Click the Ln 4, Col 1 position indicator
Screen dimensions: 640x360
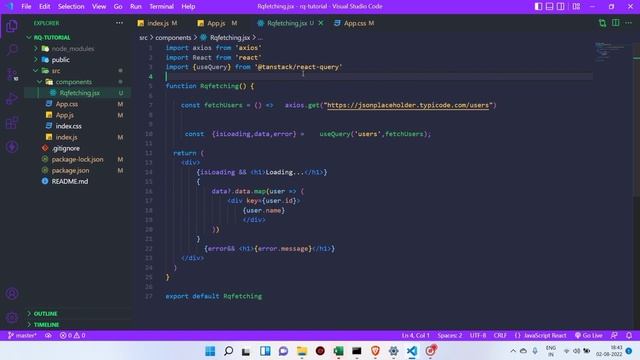click(416, 336)
